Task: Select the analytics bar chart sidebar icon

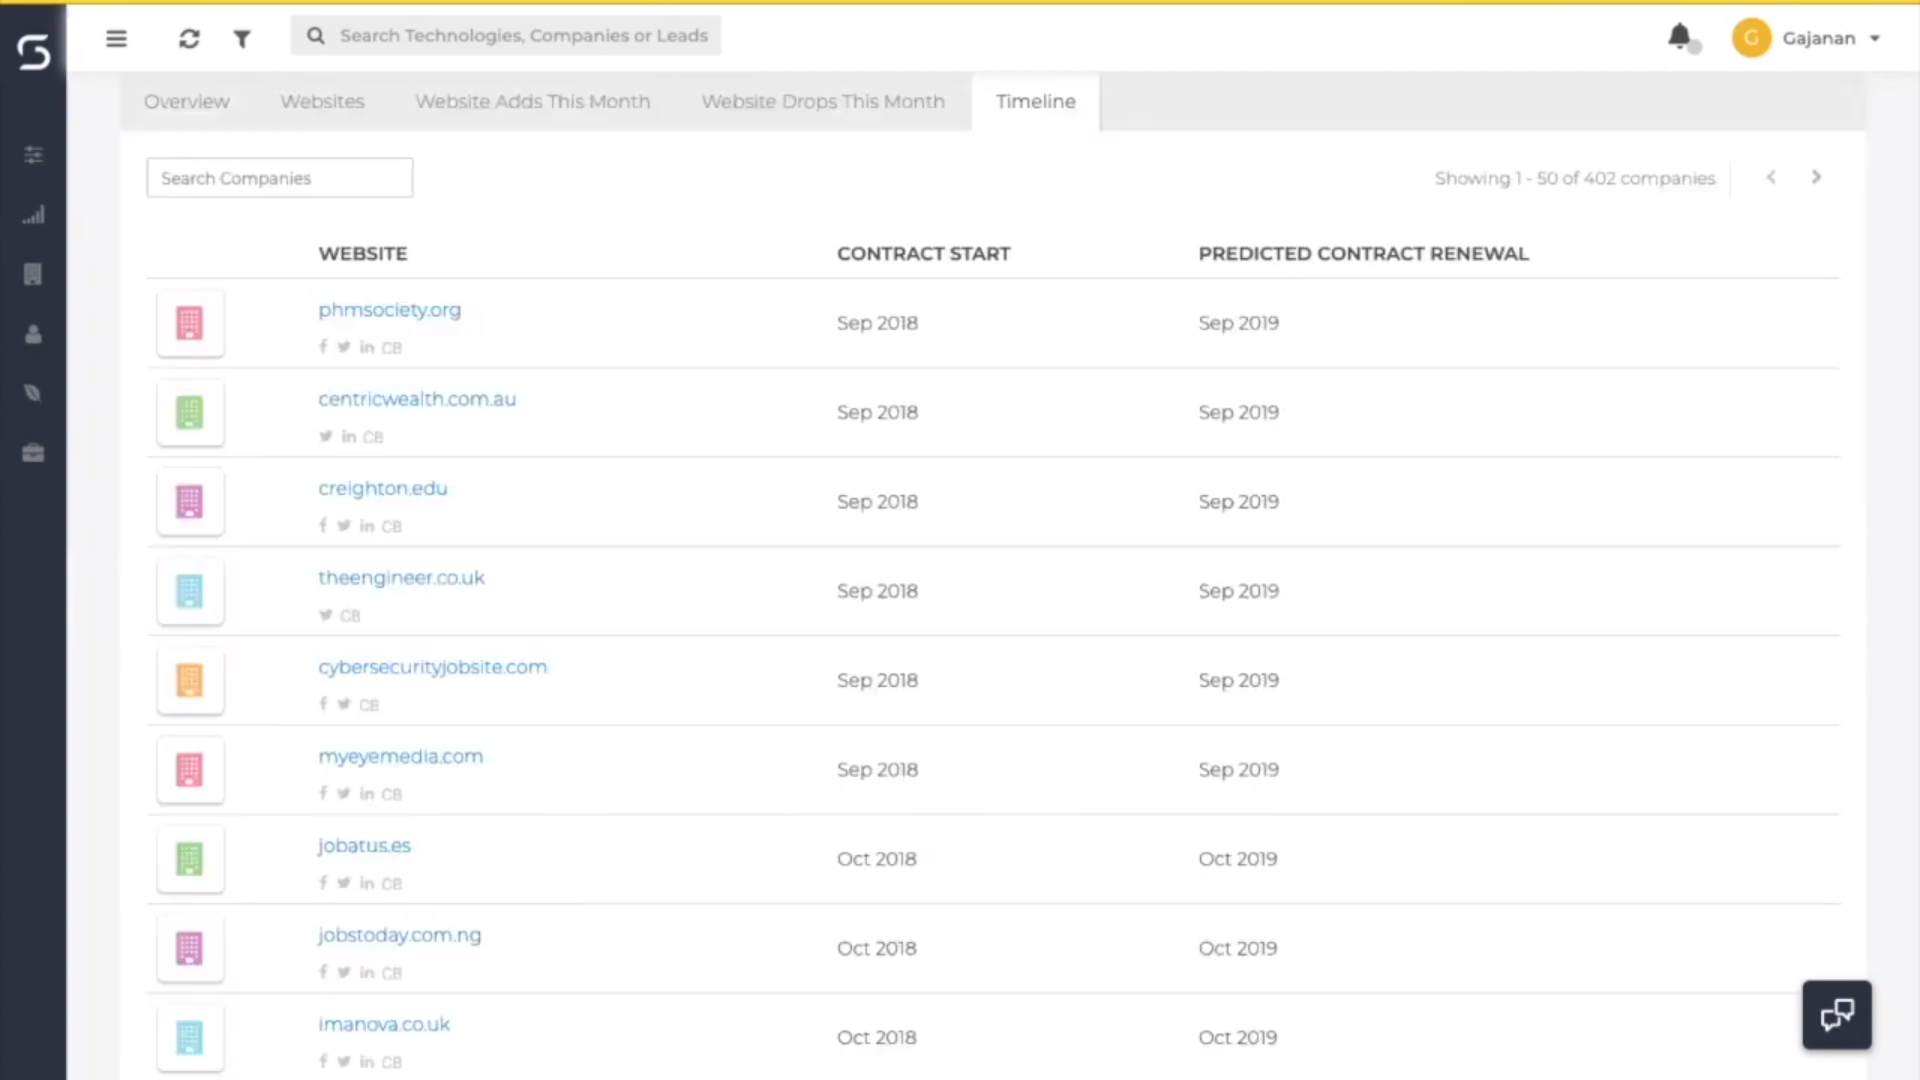Action: pyautogui.click(x=33, y=214)
